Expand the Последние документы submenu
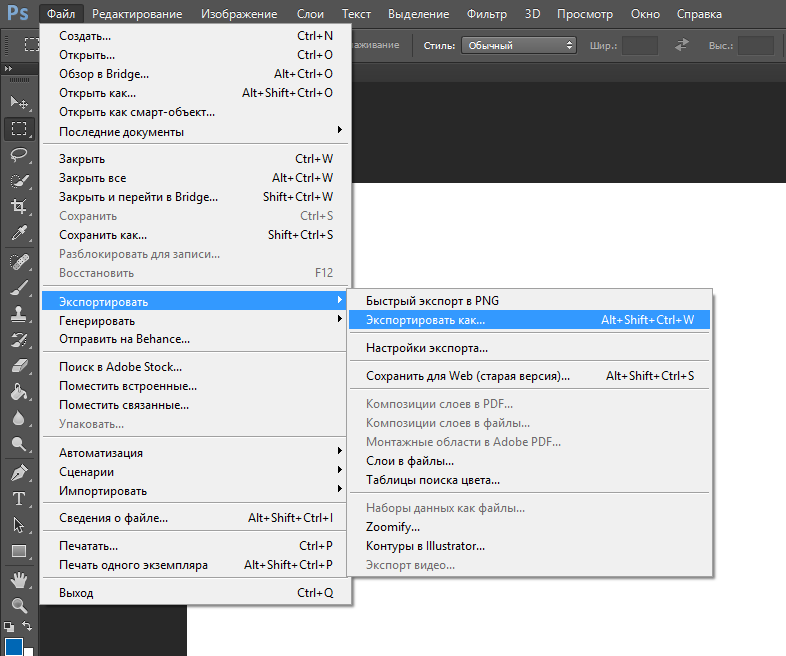Screen dimensions: 786x656 point(193,132)
